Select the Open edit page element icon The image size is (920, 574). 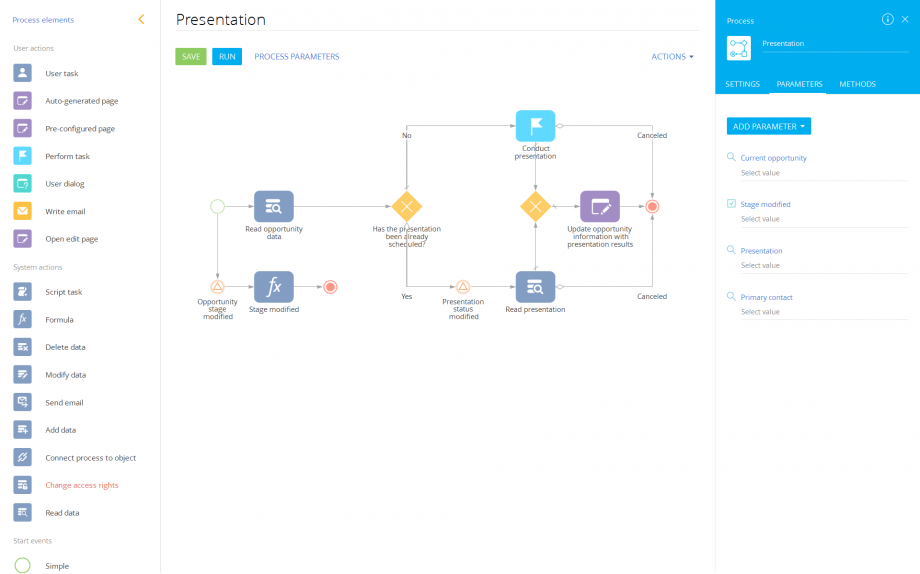pyautogui.click(x=22, y=238)
